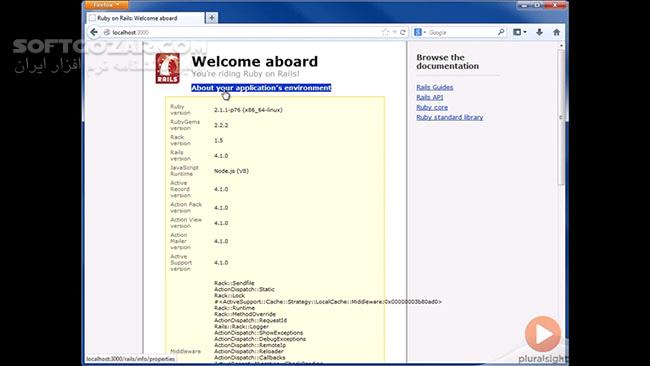Screen dimensions: 650x366
Task: Open the URL history dropdown arrow
Action: [394, 32]
